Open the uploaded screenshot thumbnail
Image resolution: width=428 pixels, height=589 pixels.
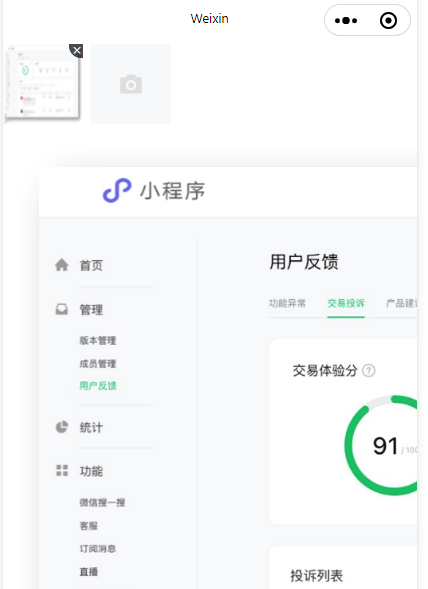click(42, 84)
